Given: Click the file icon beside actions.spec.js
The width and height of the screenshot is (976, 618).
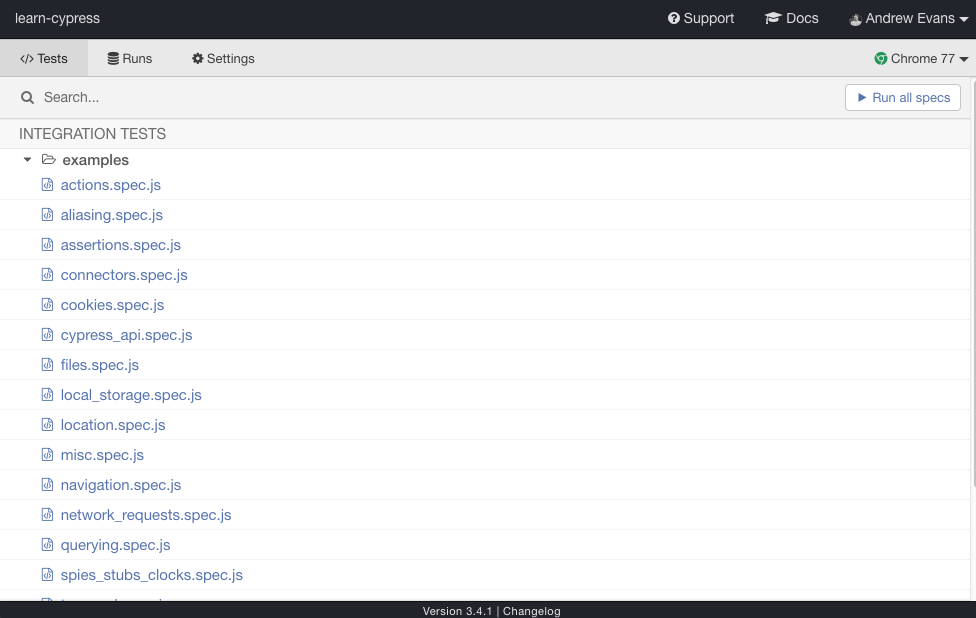Looking at the screenshot, I should pos(47,185).
